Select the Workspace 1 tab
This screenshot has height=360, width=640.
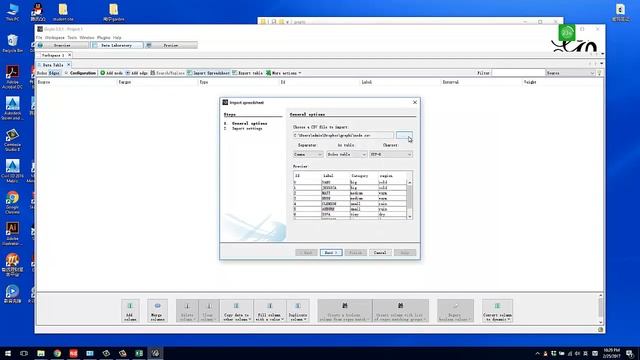coord(53,55)
